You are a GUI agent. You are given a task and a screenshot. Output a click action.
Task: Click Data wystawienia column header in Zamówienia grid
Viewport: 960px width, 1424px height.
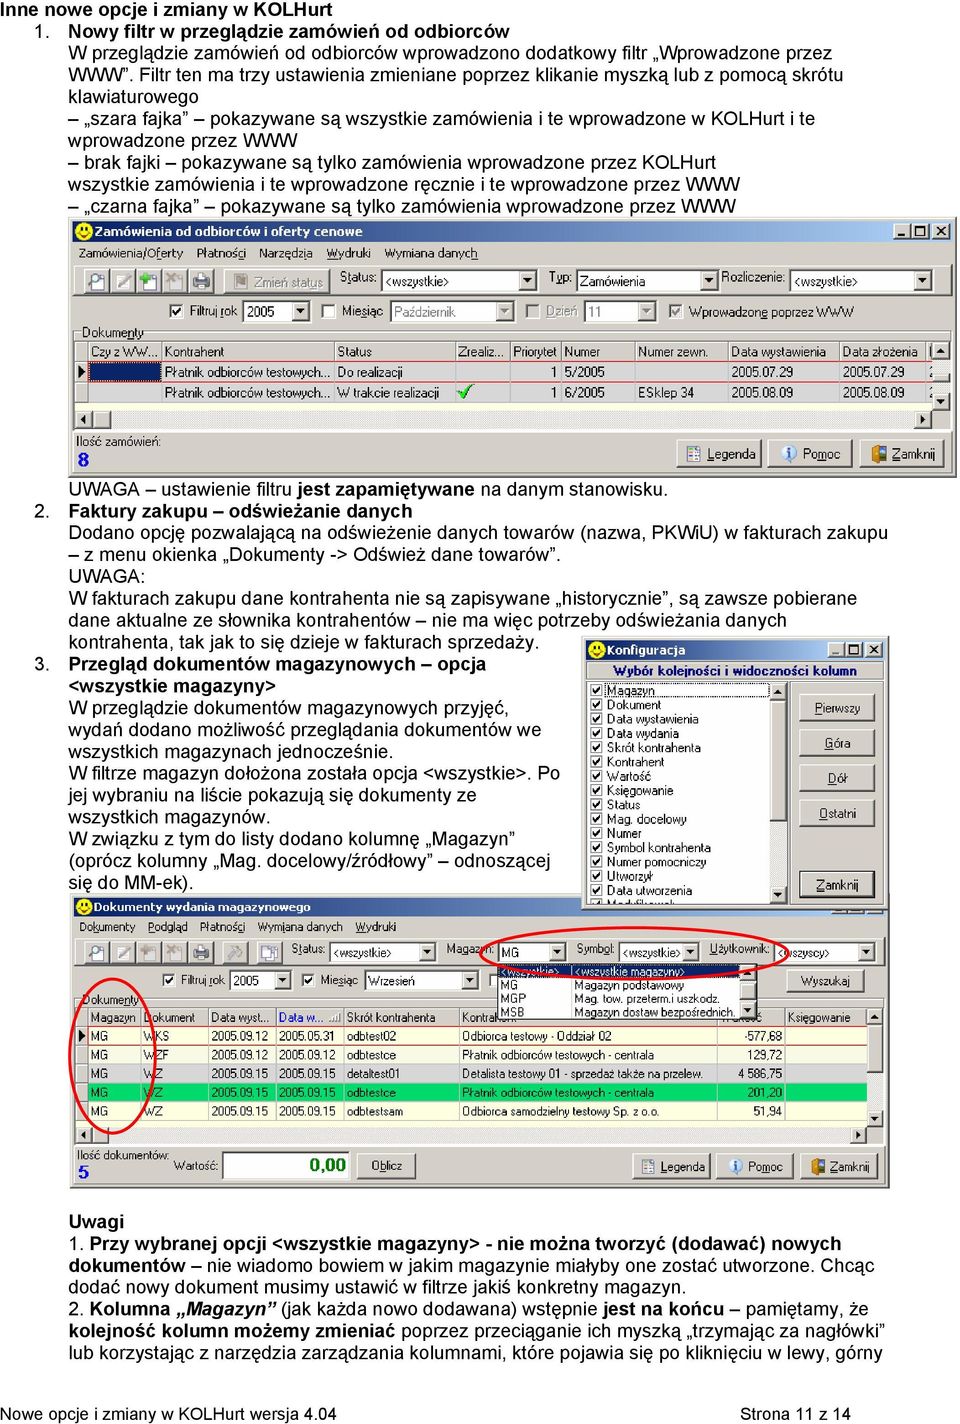pos(782,352)
